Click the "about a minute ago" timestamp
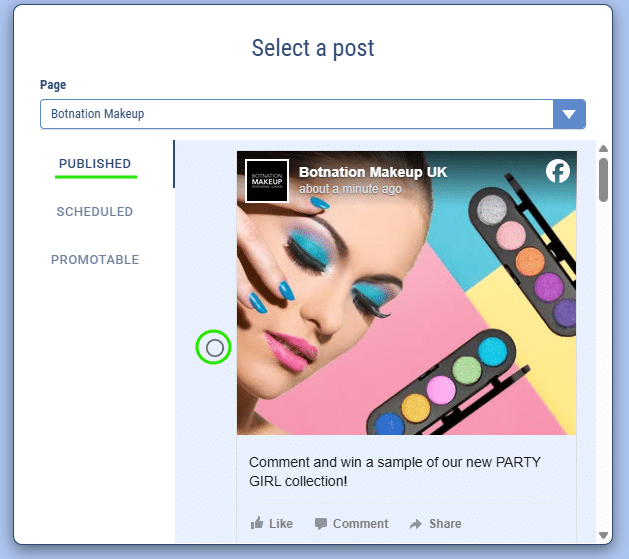Image resolution: width=629 pixels, height=559 pixels. pyautogui.click(x=350, y=189)
